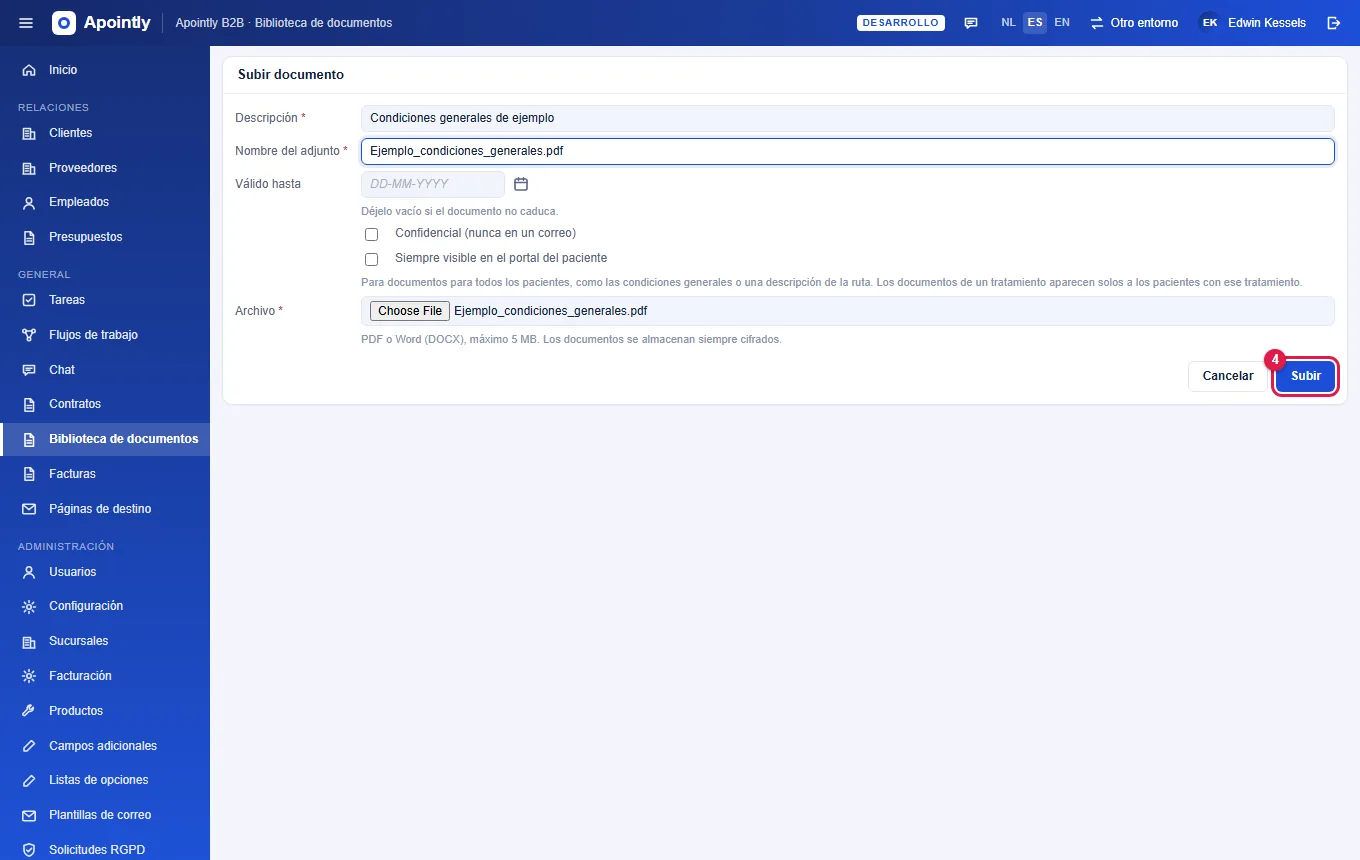1360x860 pixels.
Task: Click the Choose File button
Action: pyautogui.click(x=410, y=311)
